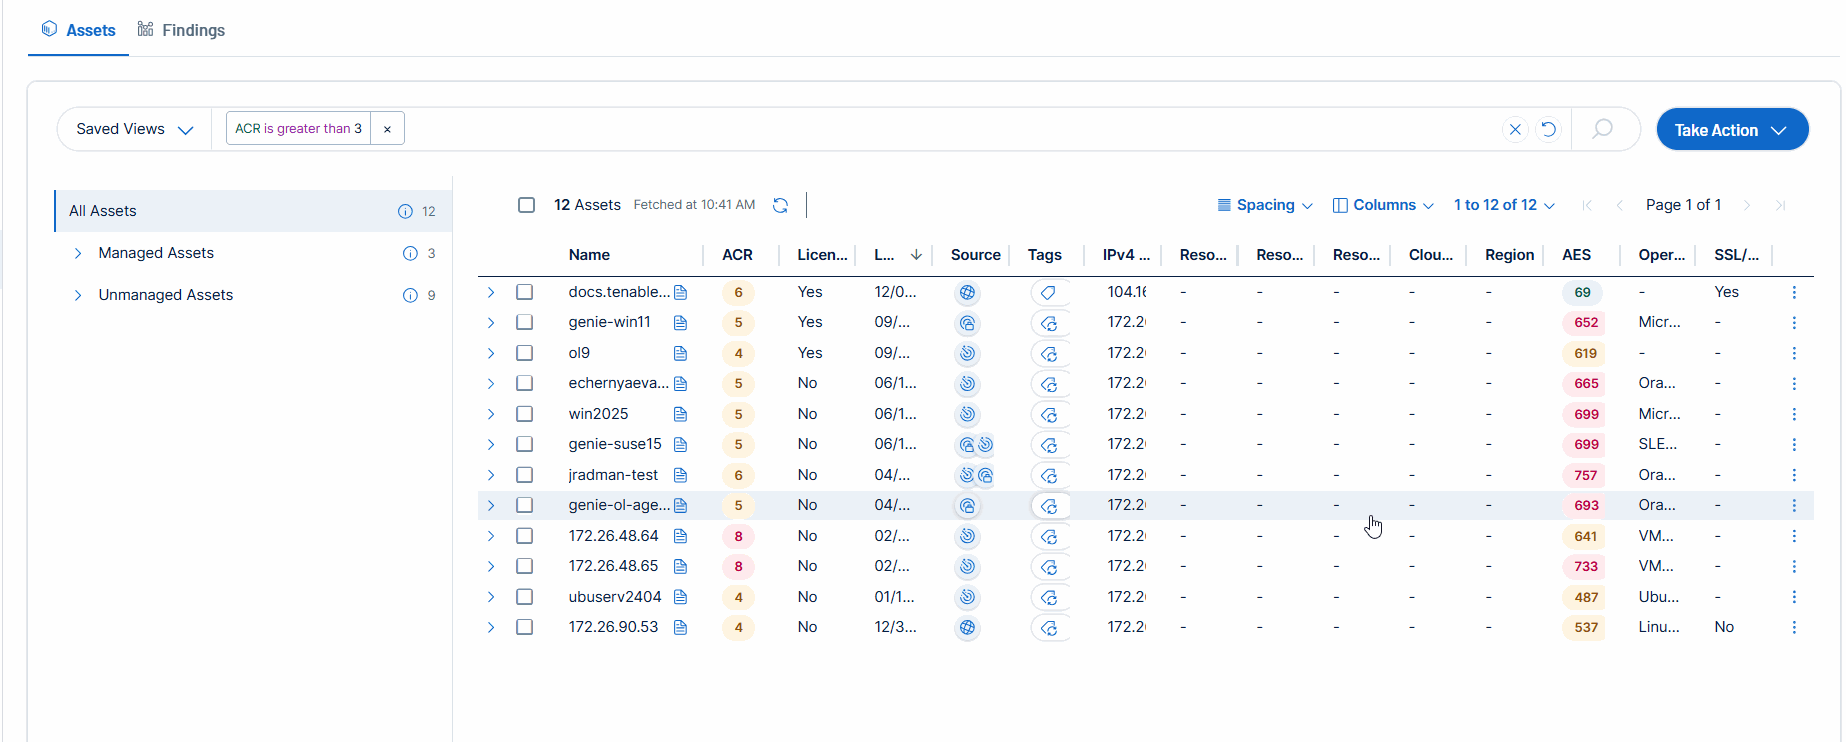Click the source icon in the ol9 row
This screenshot has width=1846, height=742.
pyautogui.click(x=967, y=353)
